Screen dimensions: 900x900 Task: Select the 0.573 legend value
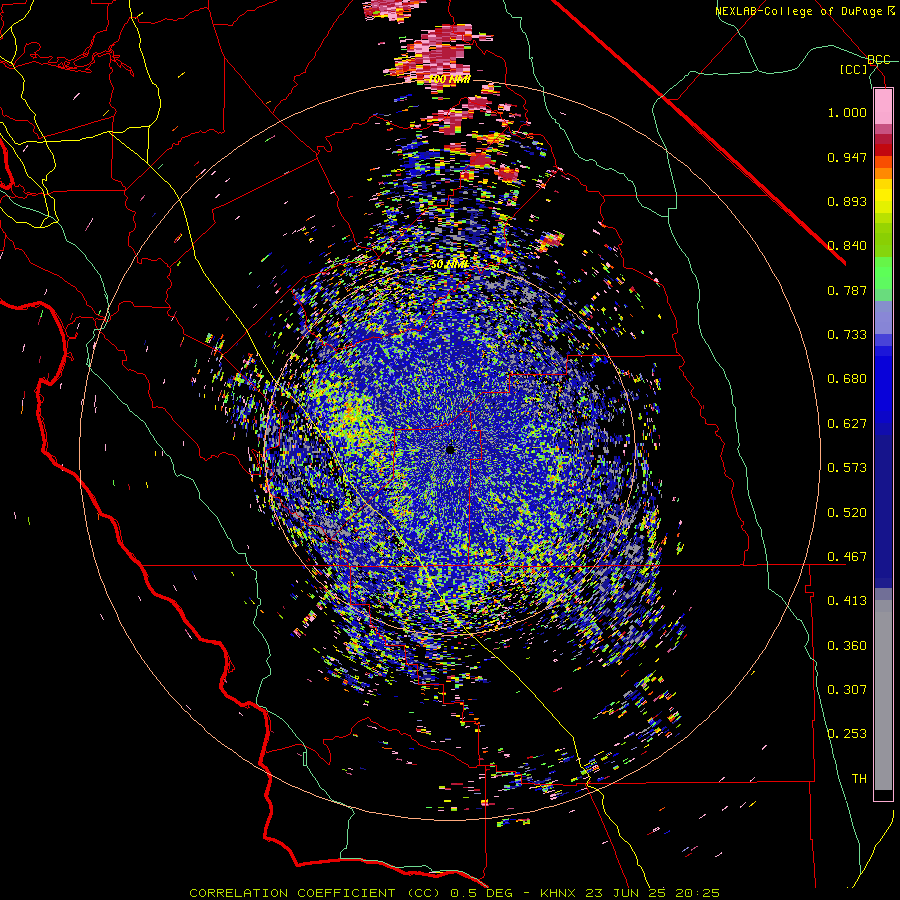[847, 468]
